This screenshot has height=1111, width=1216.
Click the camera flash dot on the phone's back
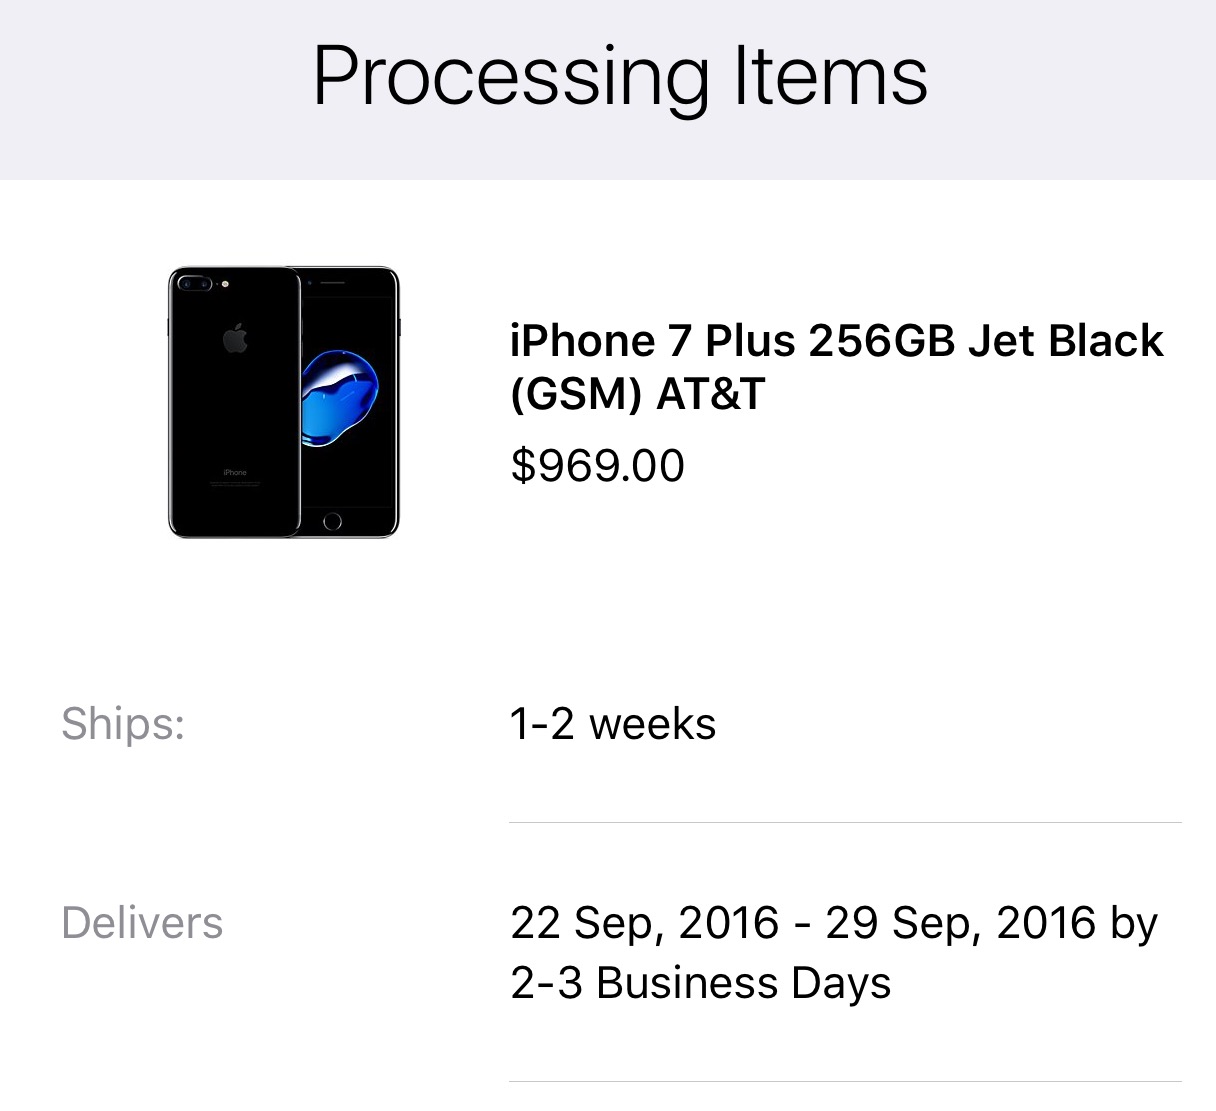coord(227,284)
